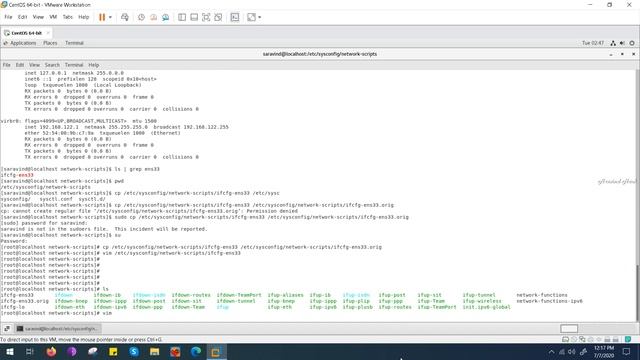Screen dimensions: 640x360
Task: Open VMware View menu
Action: [38, 17]
